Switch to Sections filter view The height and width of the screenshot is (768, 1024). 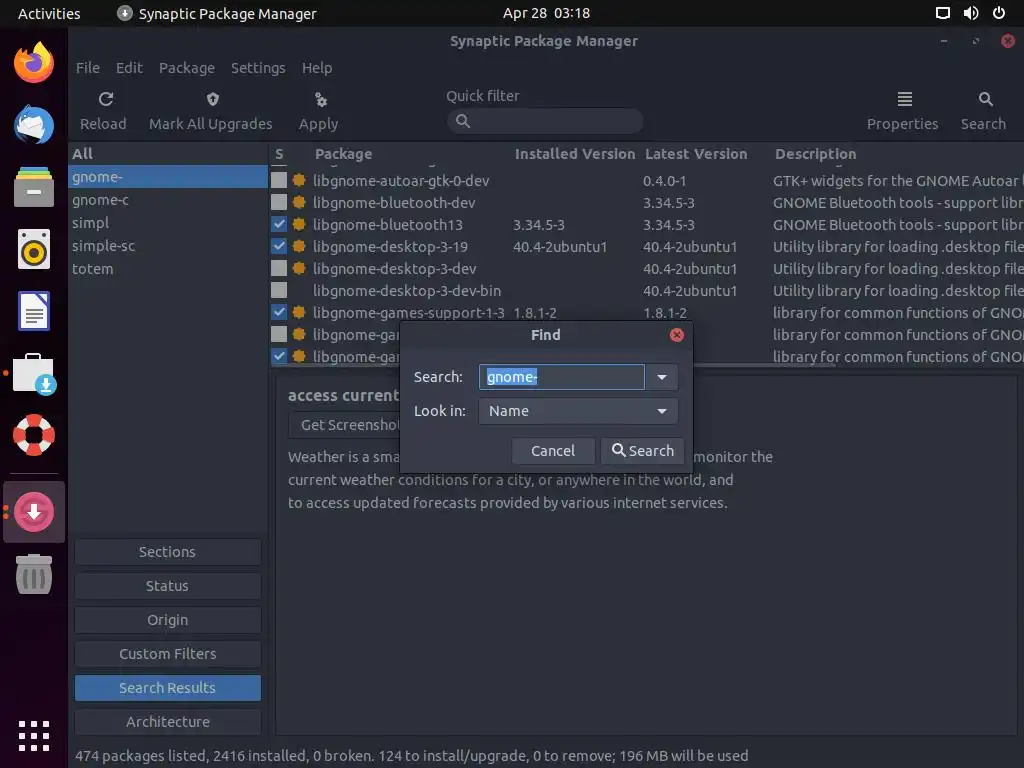pos(168,552)
